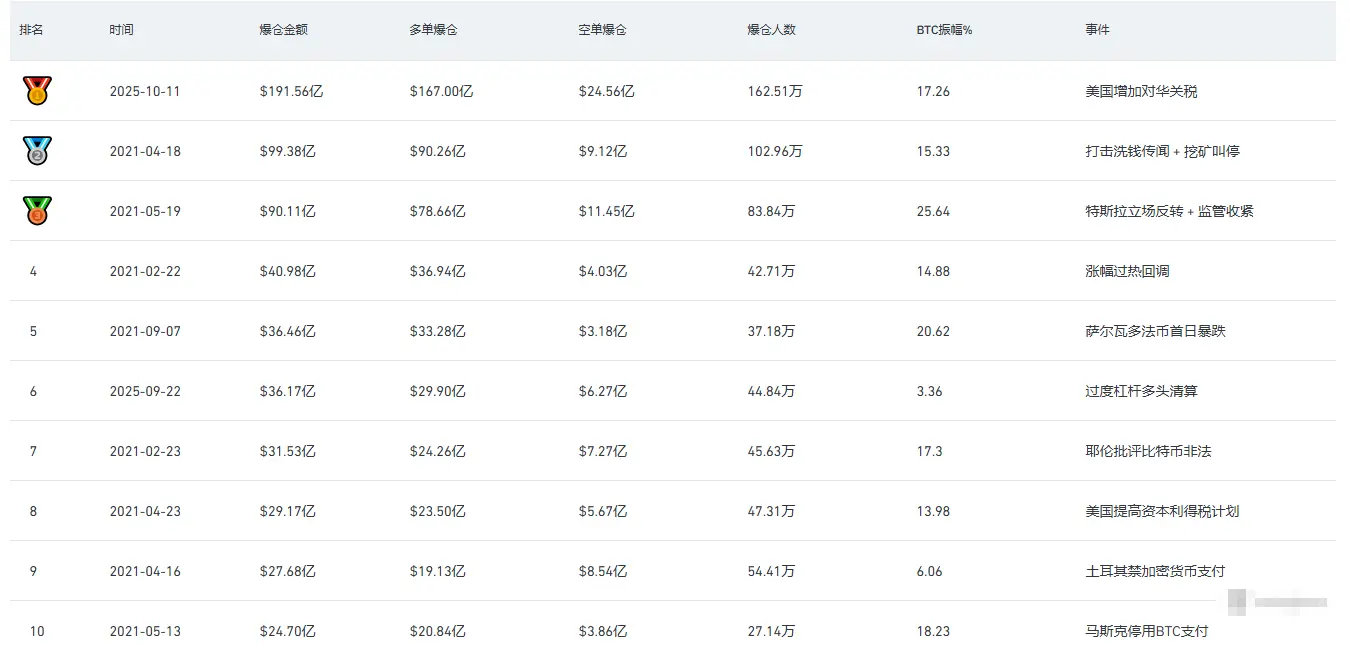Select the 多单爆仓 column header
Screen dimensions: 1350x659
433,30
